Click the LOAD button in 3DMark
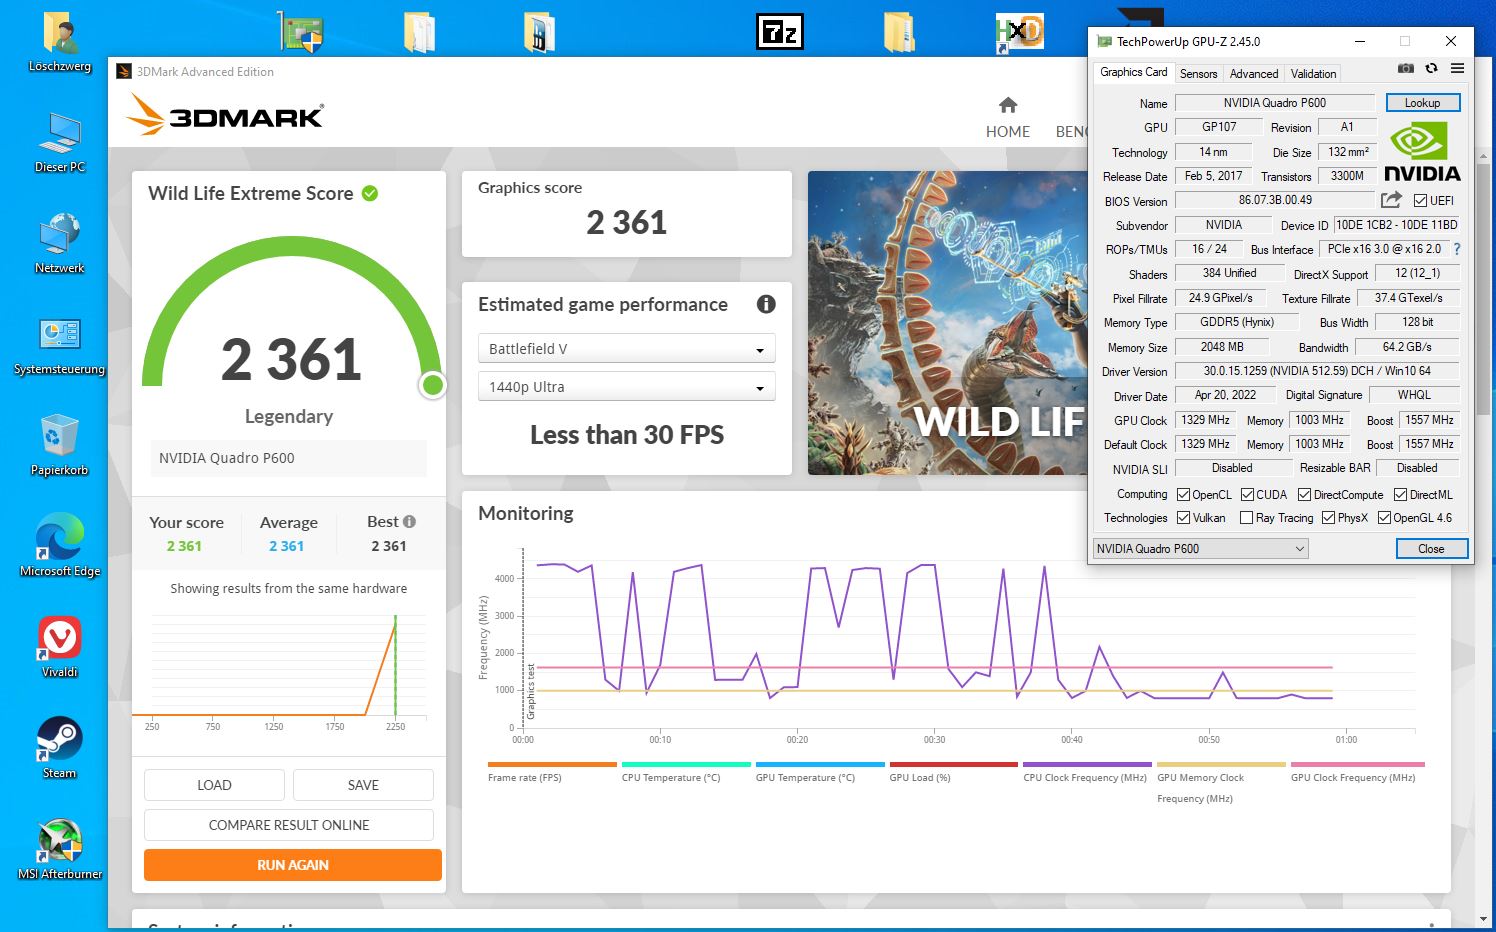The height and width of the screenshot is (932, 1496). coord(214,785)
